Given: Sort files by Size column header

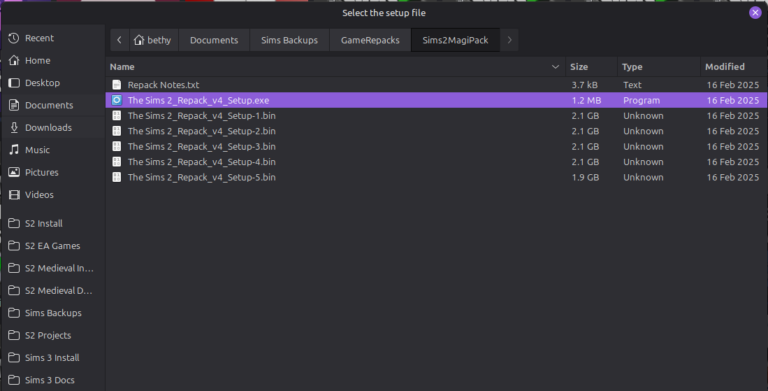Looking at the screenshot, I should [x=592, y=67].
